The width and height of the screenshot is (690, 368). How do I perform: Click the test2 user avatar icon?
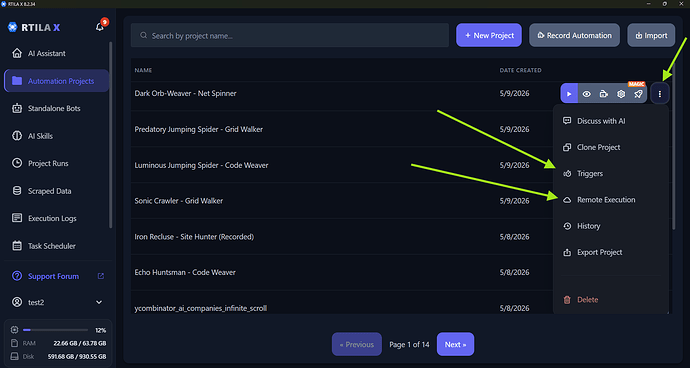(17, 302)
